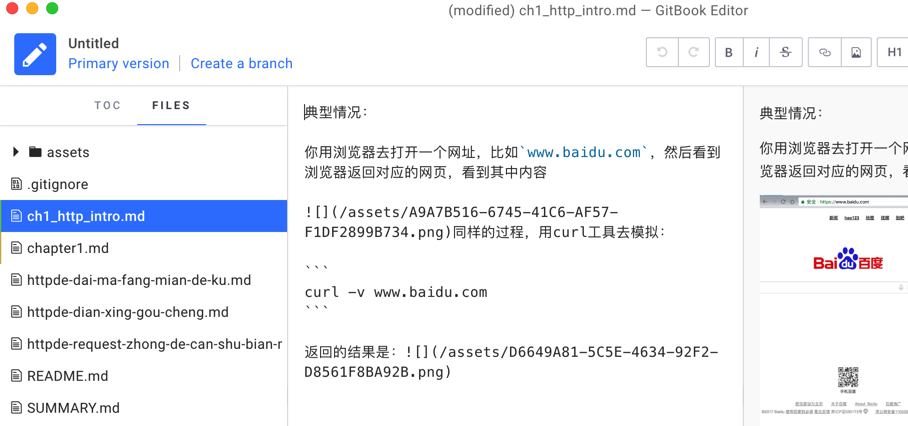Screen dimensions: 908x426
Task: Toggle bold formatting
Action: point(728,53)
